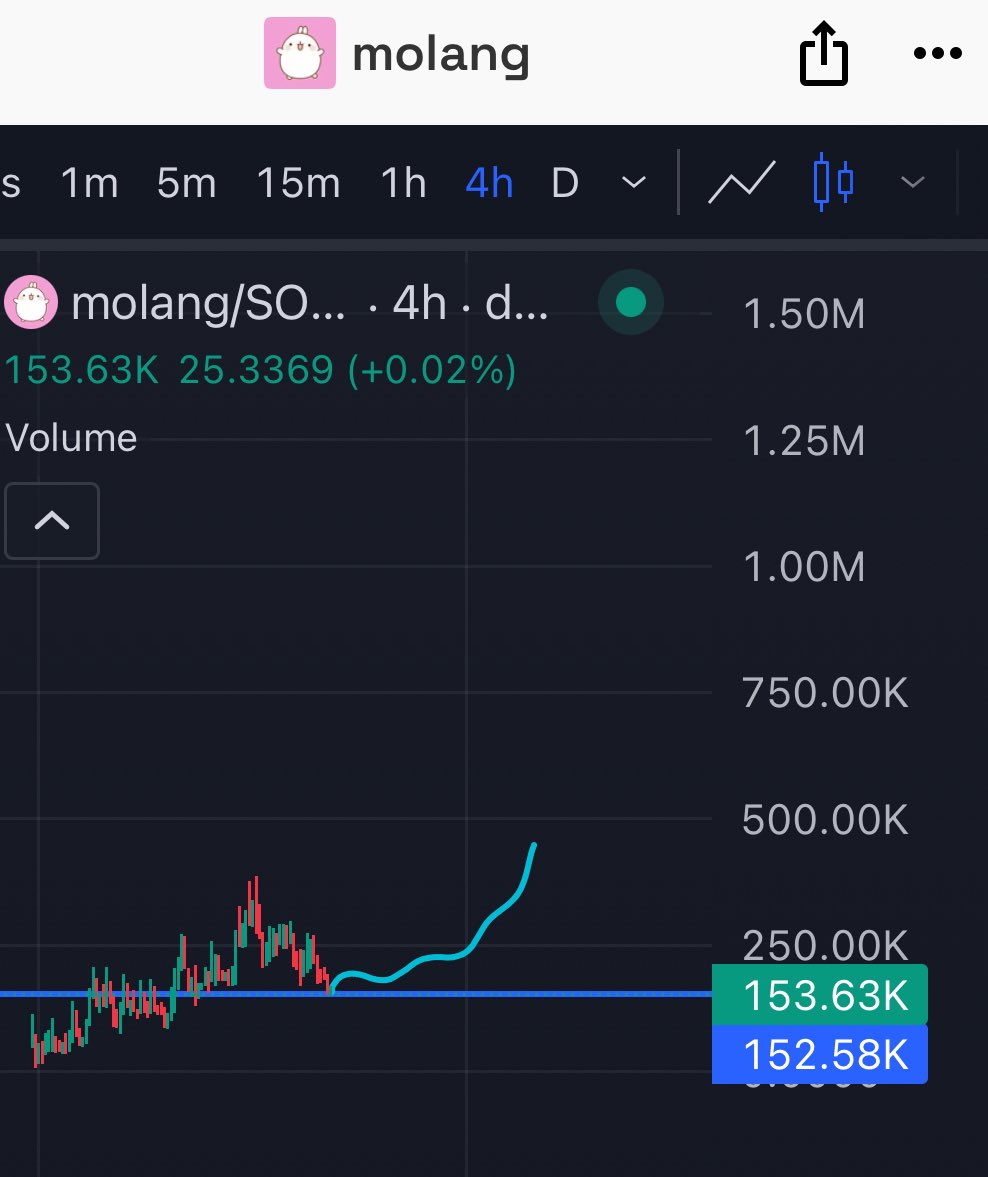Viewport: 988px width, 1177px height.
Task: Select the 4h timeframe
Action: (x=489, y=183)
